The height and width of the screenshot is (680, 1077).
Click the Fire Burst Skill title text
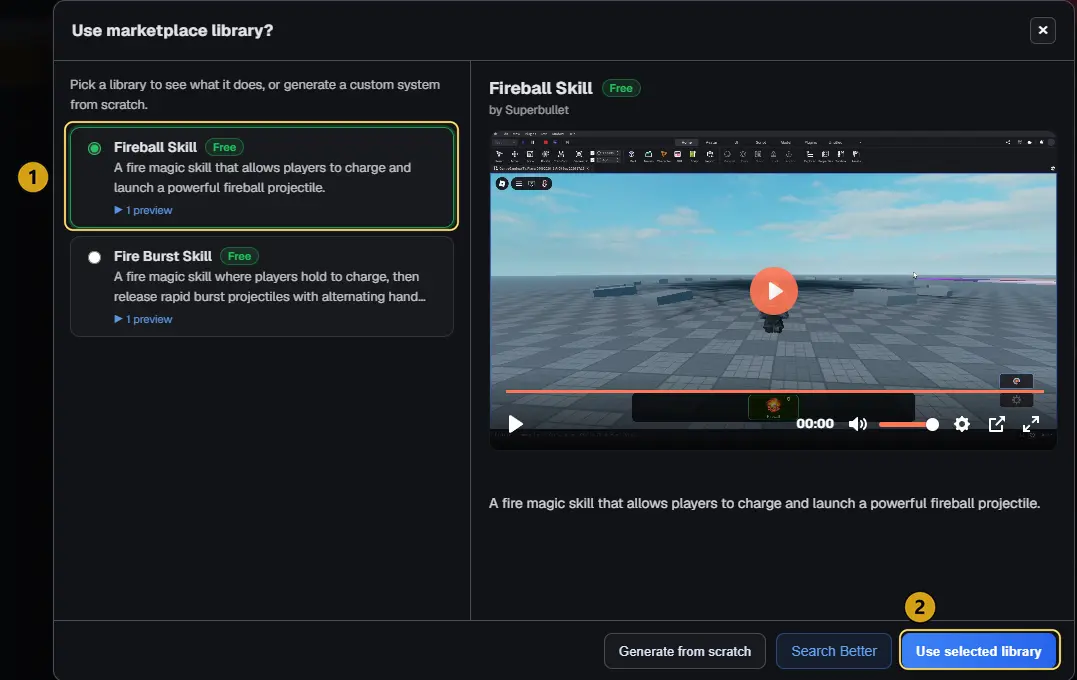[x=163, y=256]
